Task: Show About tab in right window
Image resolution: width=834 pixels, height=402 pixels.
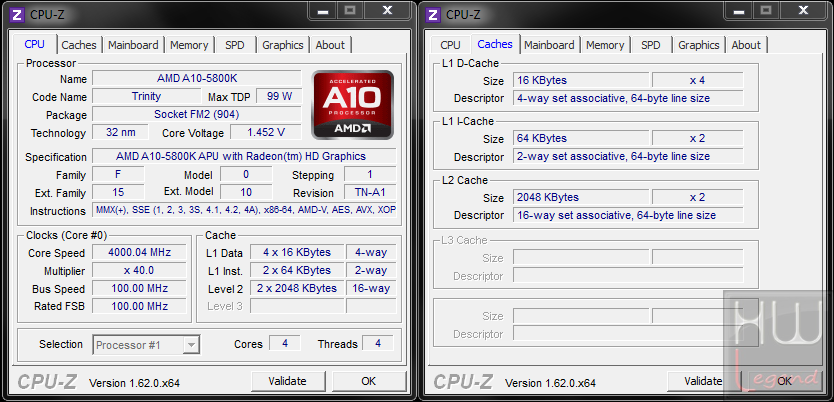Action: click(x=746, y=45)
